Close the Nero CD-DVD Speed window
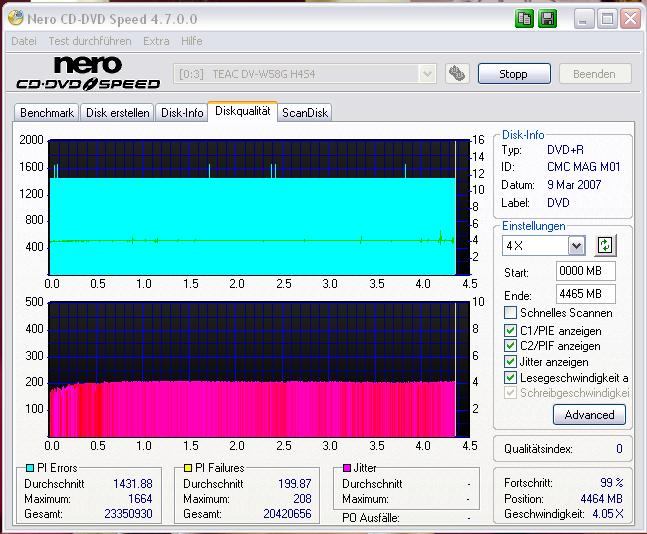 click(630, 19)
